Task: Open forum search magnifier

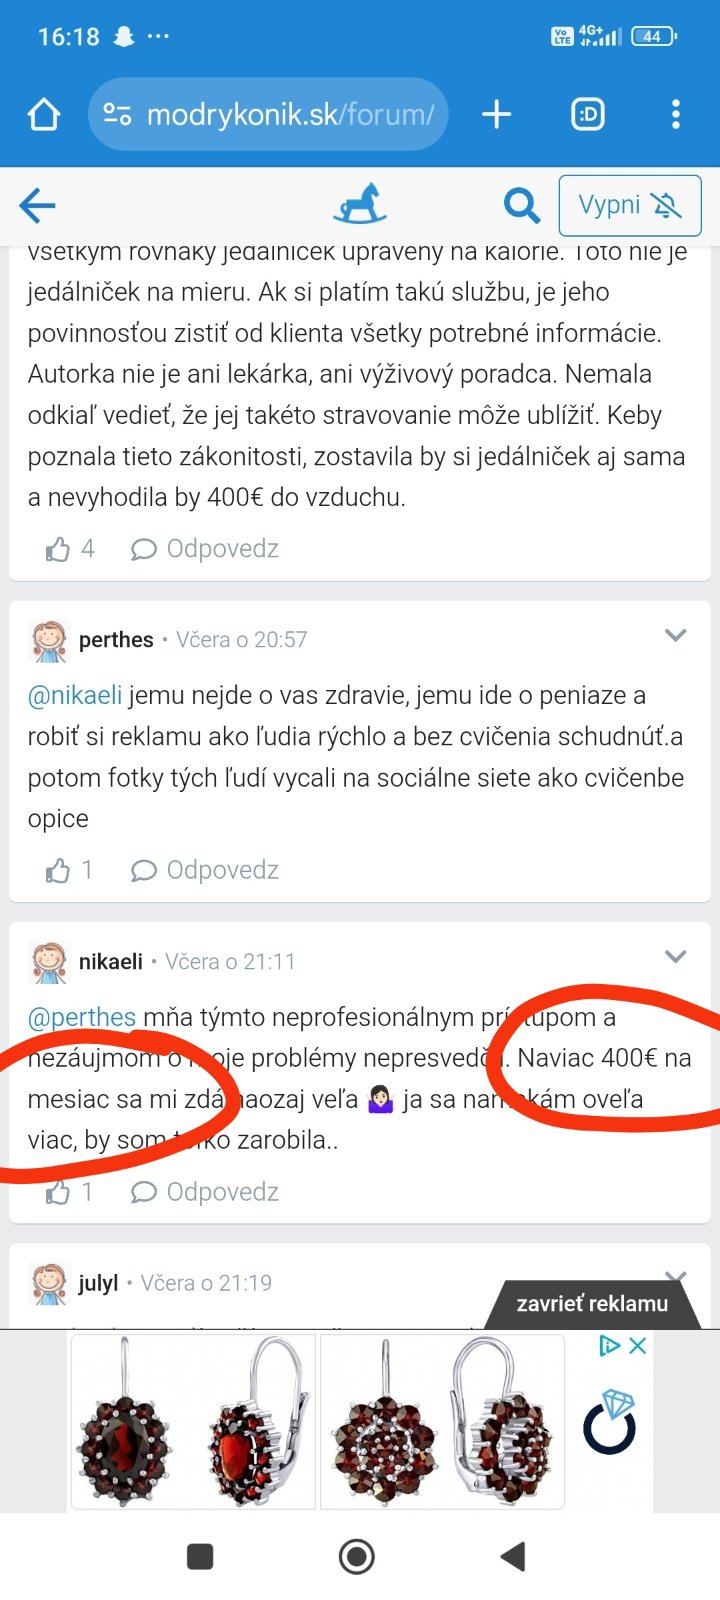Action: coord(521,206)
